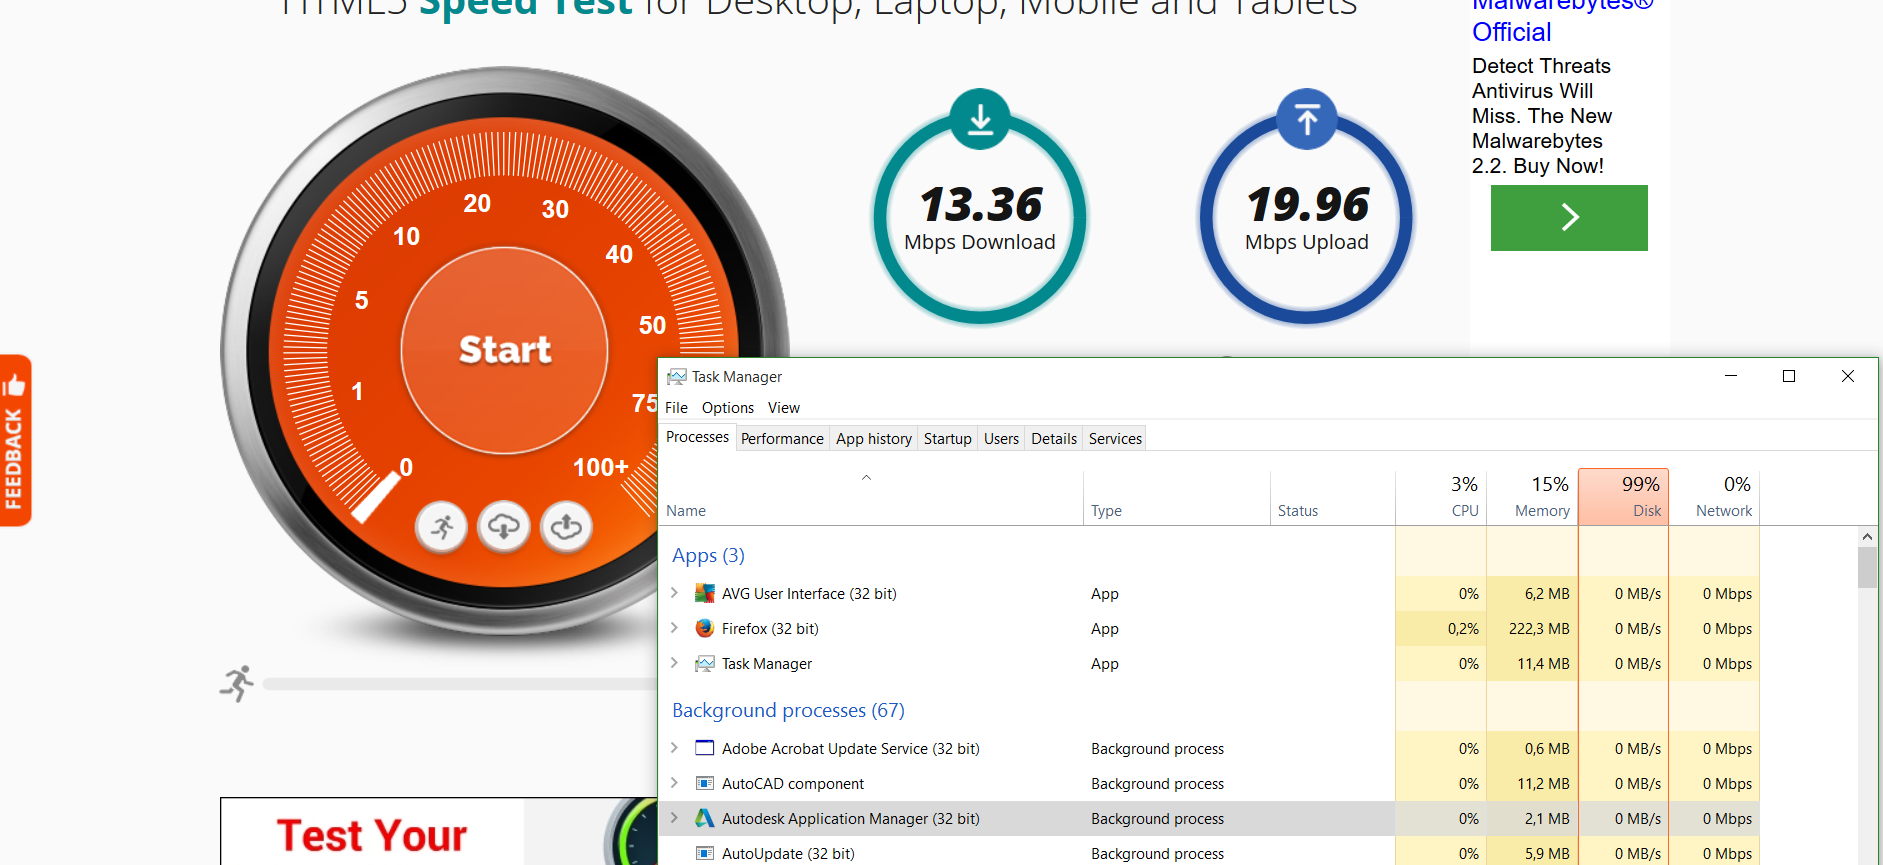
Task: Switch to the Users tab
Action: [1001, 438]
